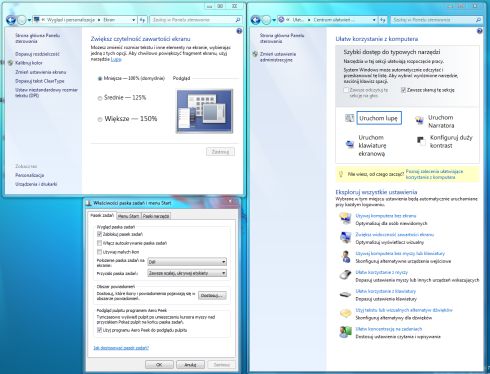Image resolution: width=490 pixels, height=374 pixels.
Task: Click the Narrator icon beside Uruchom Narratora
Action: point(419,120)
